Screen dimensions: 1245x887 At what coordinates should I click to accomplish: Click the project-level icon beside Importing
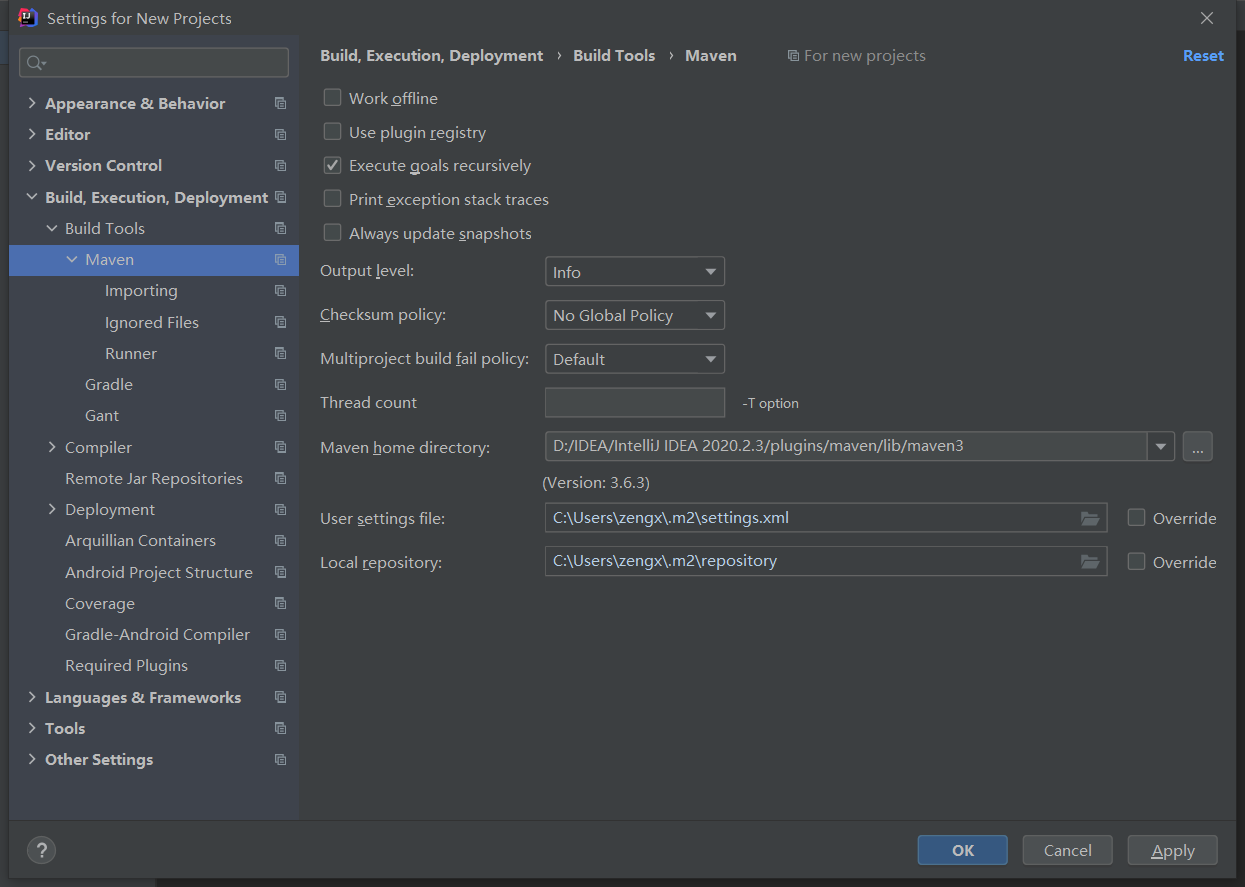(280, 291)
